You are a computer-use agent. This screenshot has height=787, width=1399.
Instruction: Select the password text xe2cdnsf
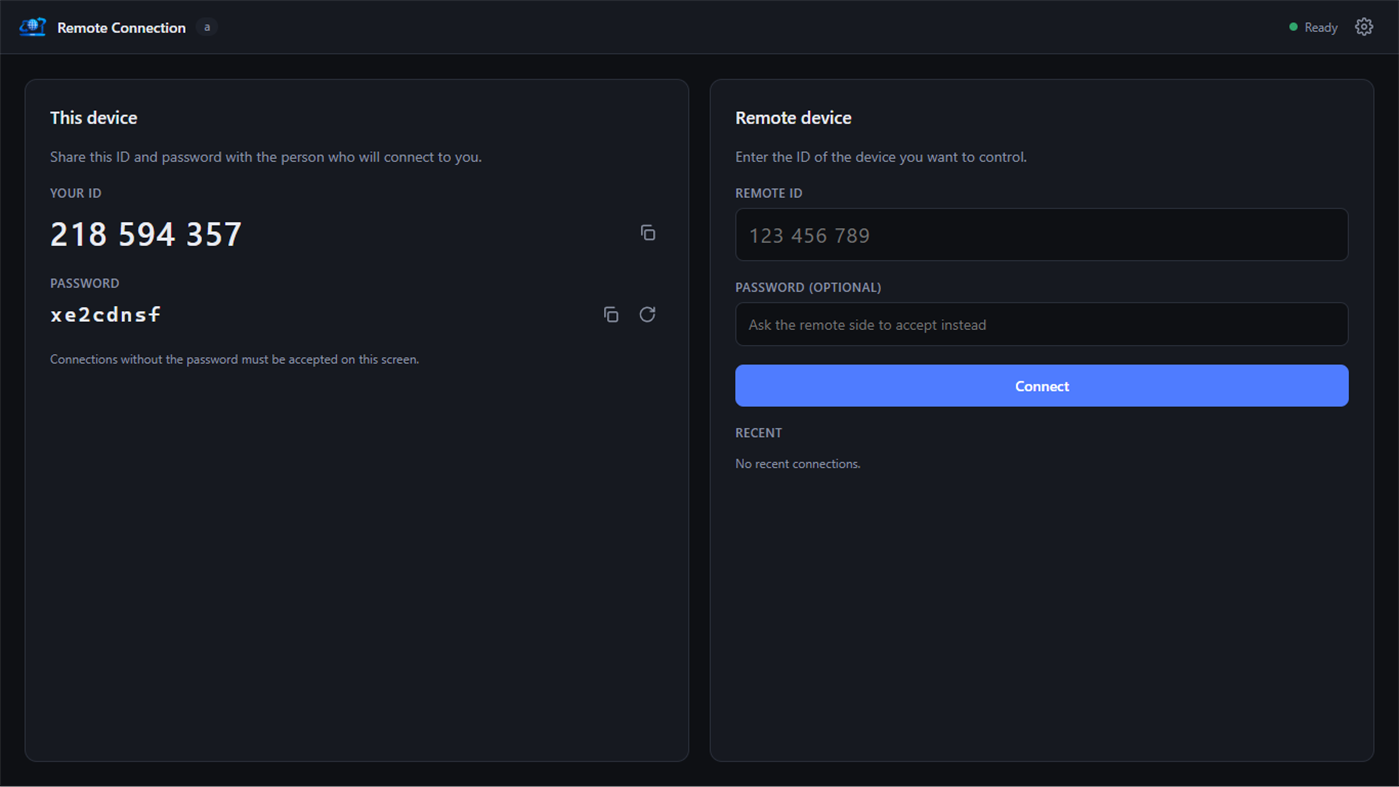coord(105,315)
